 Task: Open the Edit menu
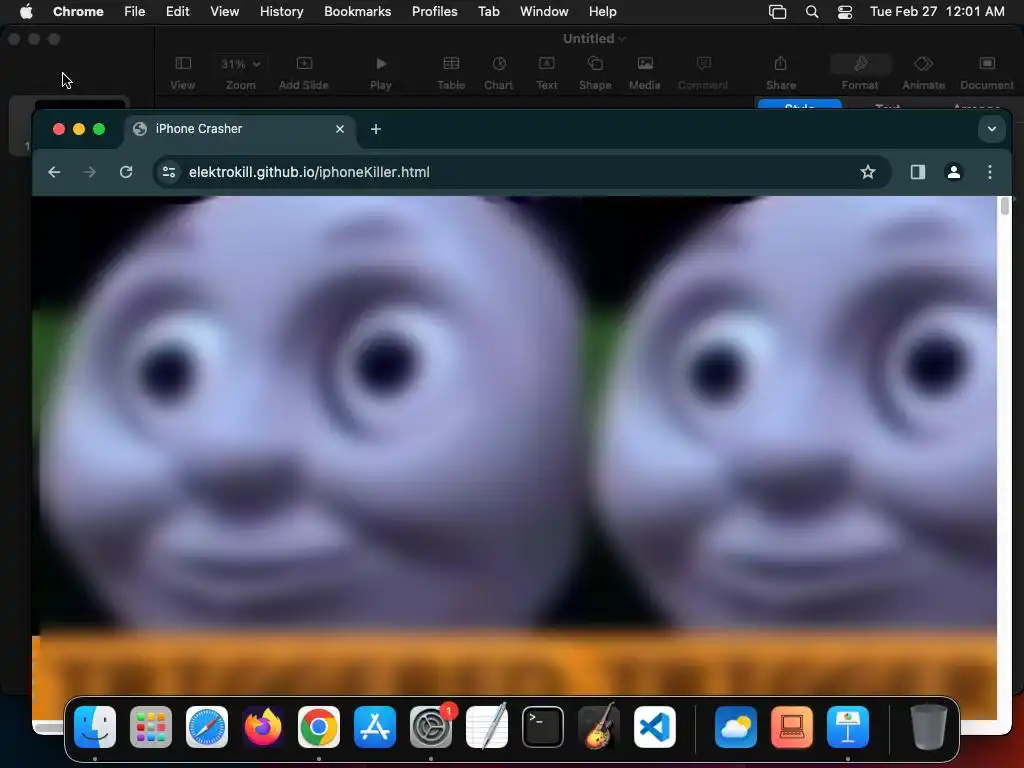[178, 11]
